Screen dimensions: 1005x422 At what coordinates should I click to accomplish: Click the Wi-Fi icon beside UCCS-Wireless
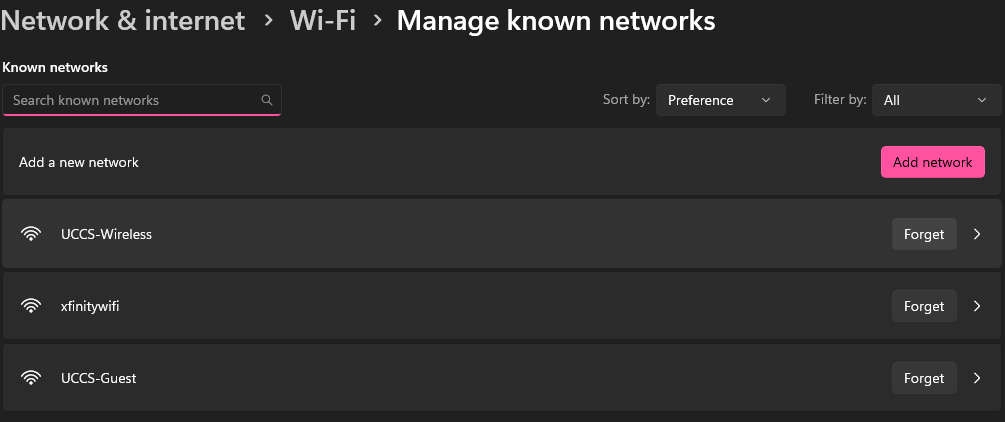pos(30,234)
